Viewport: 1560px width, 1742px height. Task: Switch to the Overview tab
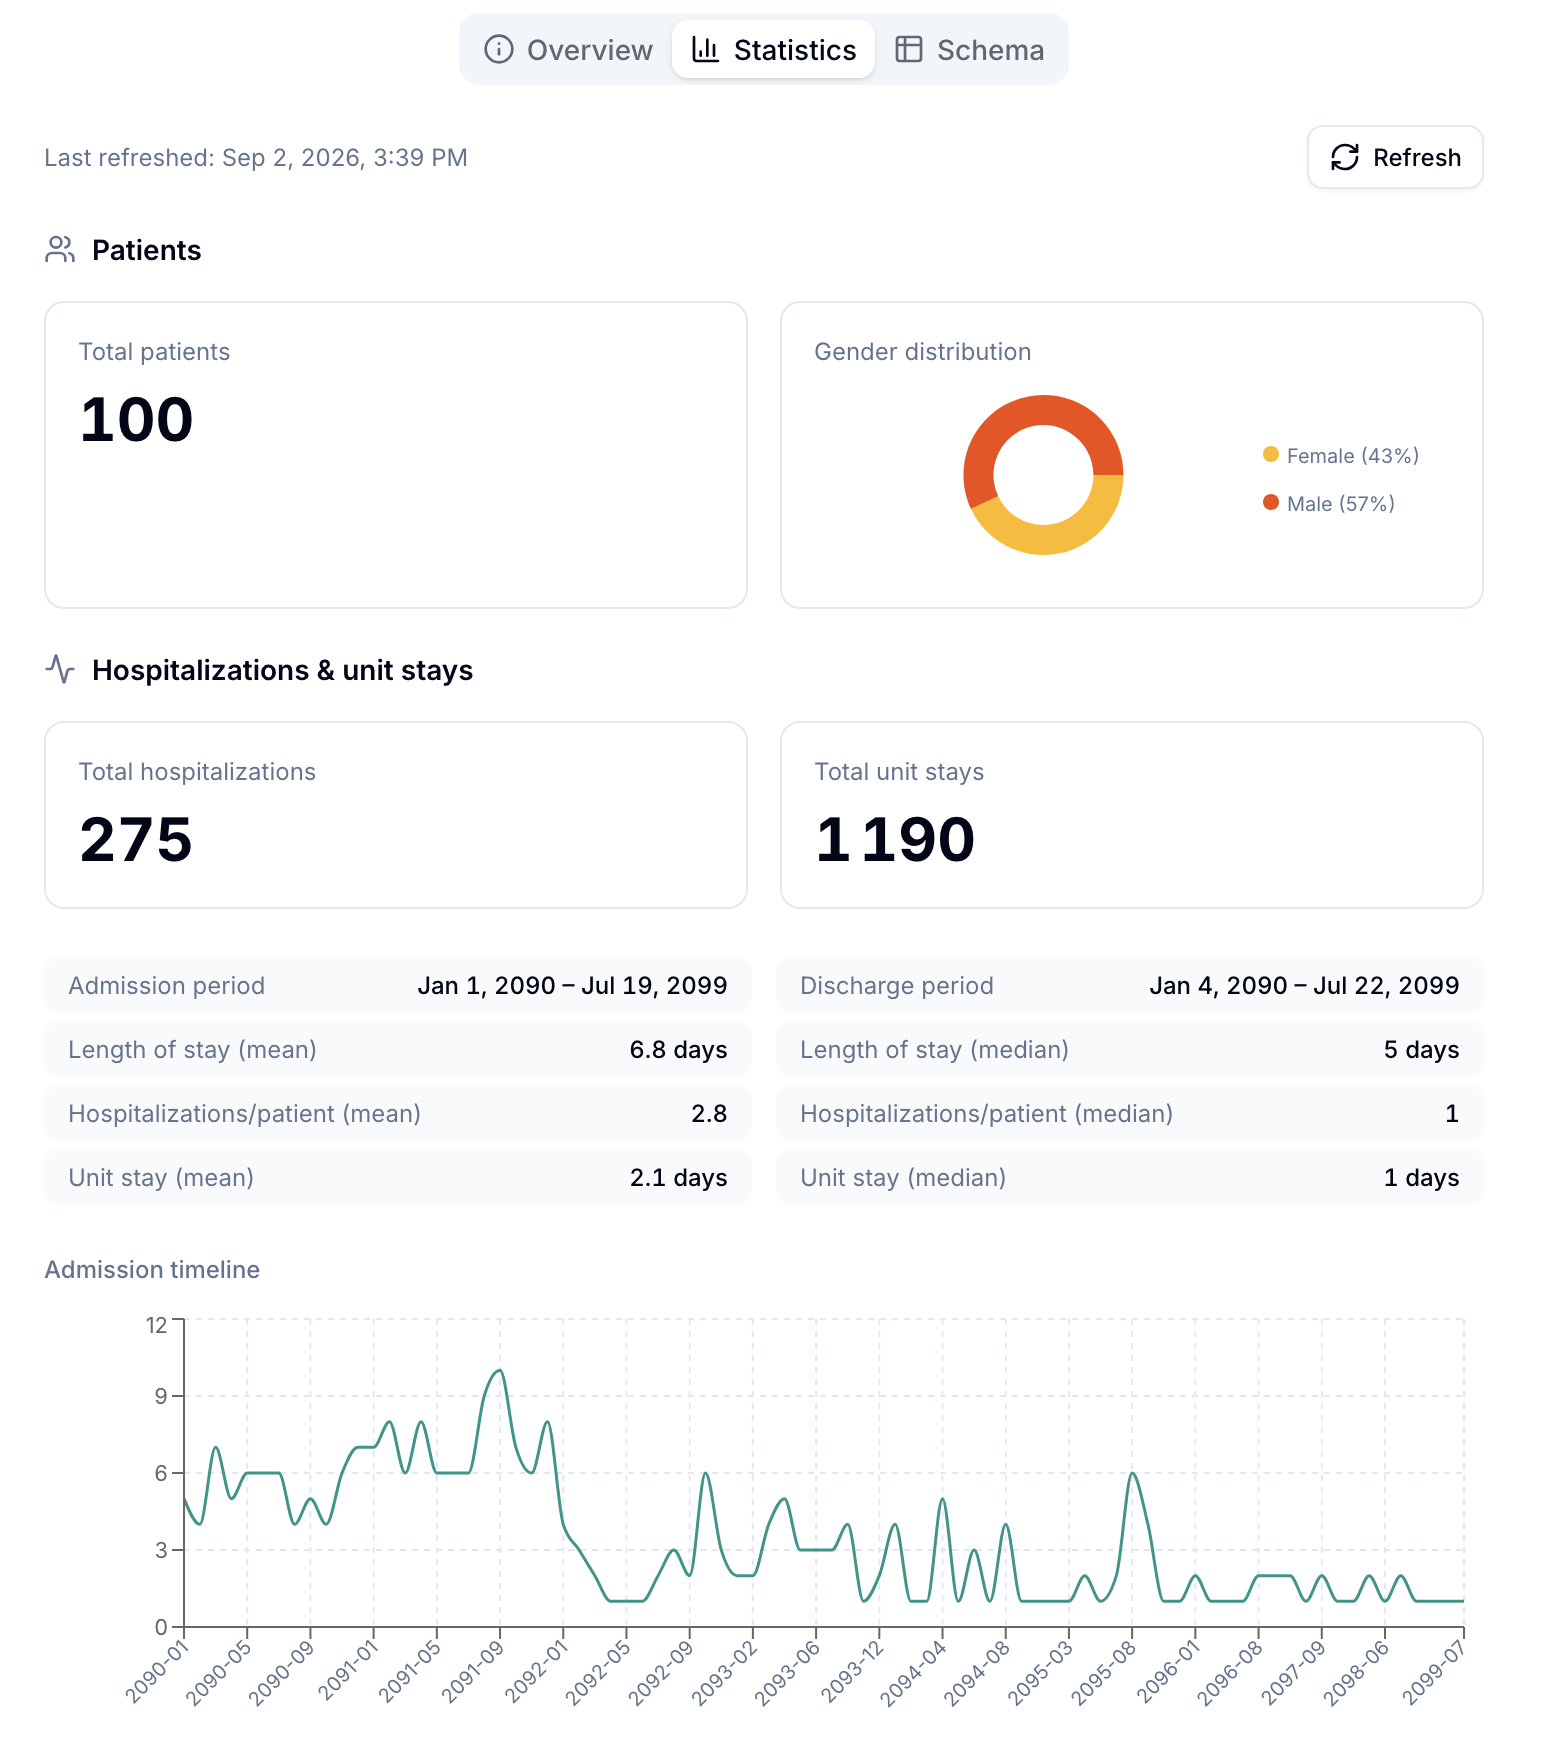pyautogui.click(x=569, y=49)
